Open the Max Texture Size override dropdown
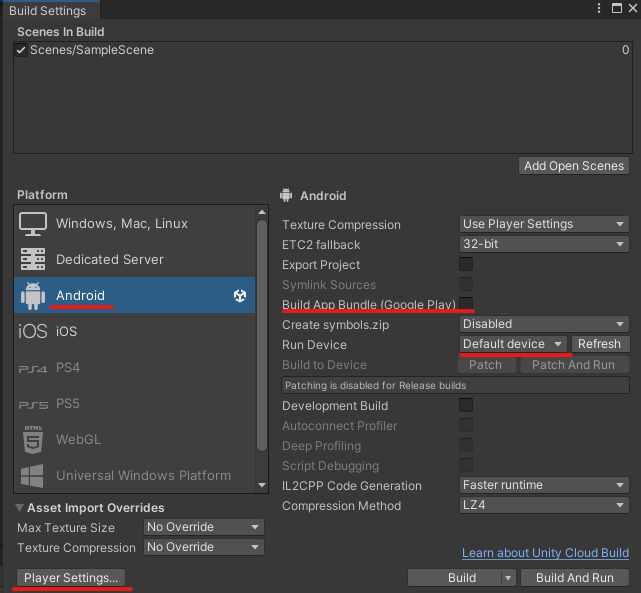 pos(204,527)
